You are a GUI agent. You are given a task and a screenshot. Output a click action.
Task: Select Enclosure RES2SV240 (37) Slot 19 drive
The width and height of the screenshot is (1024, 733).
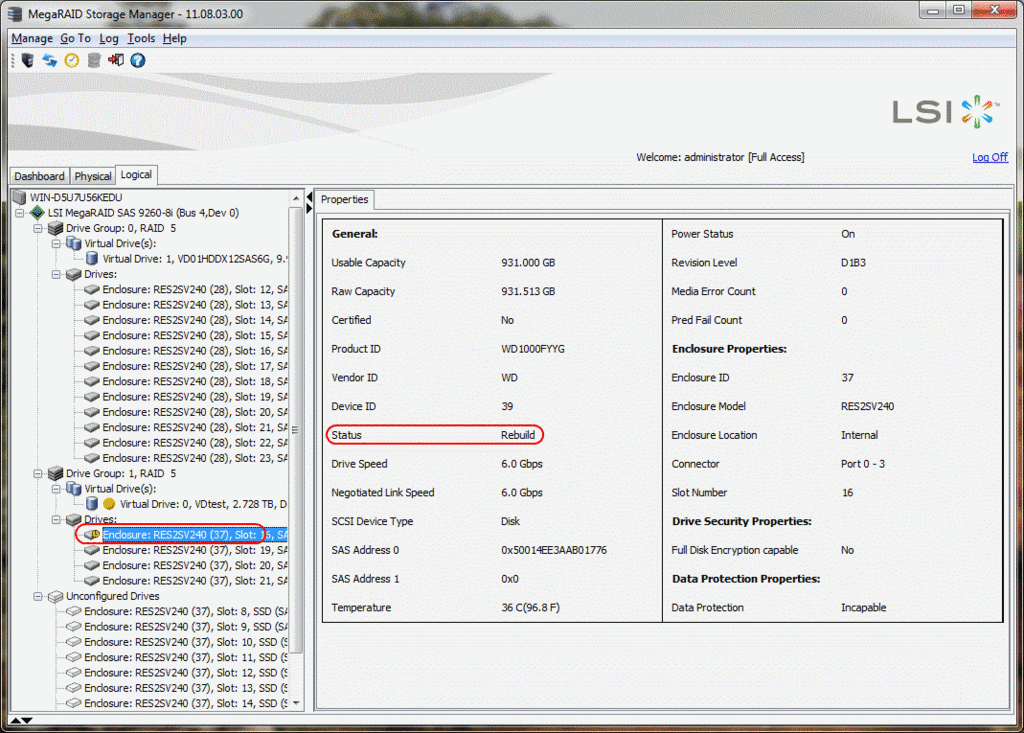(x=195, y=550)
